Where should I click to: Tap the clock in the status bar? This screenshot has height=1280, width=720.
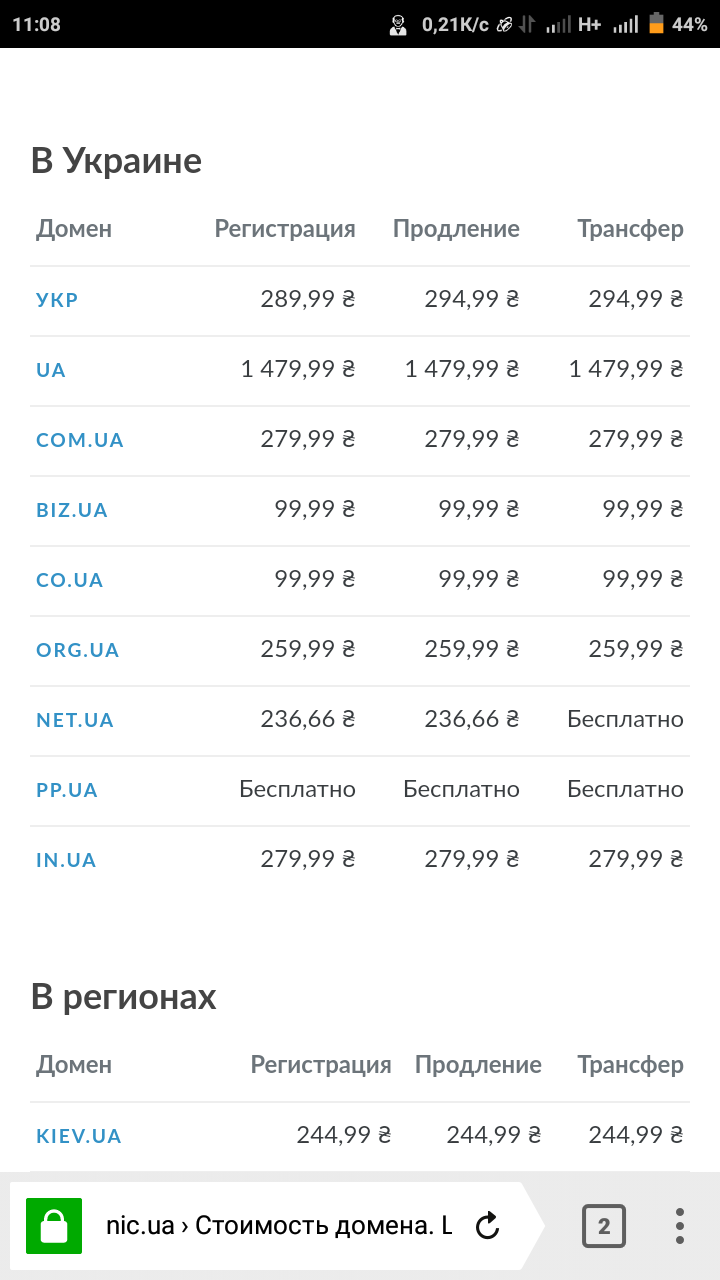click(x=36, y=24)
